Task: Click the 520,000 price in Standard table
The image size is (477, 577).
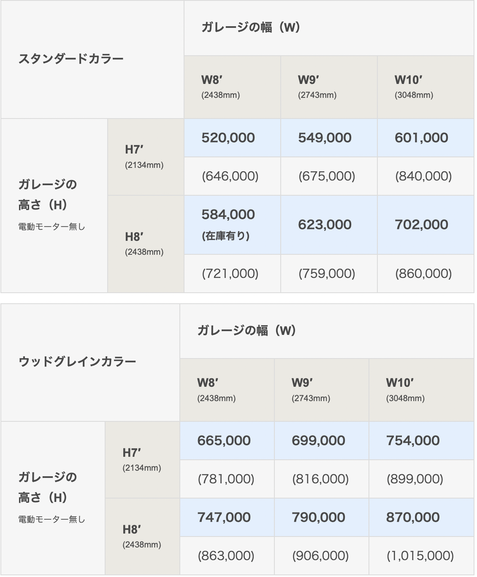Action: pos(228,138)
